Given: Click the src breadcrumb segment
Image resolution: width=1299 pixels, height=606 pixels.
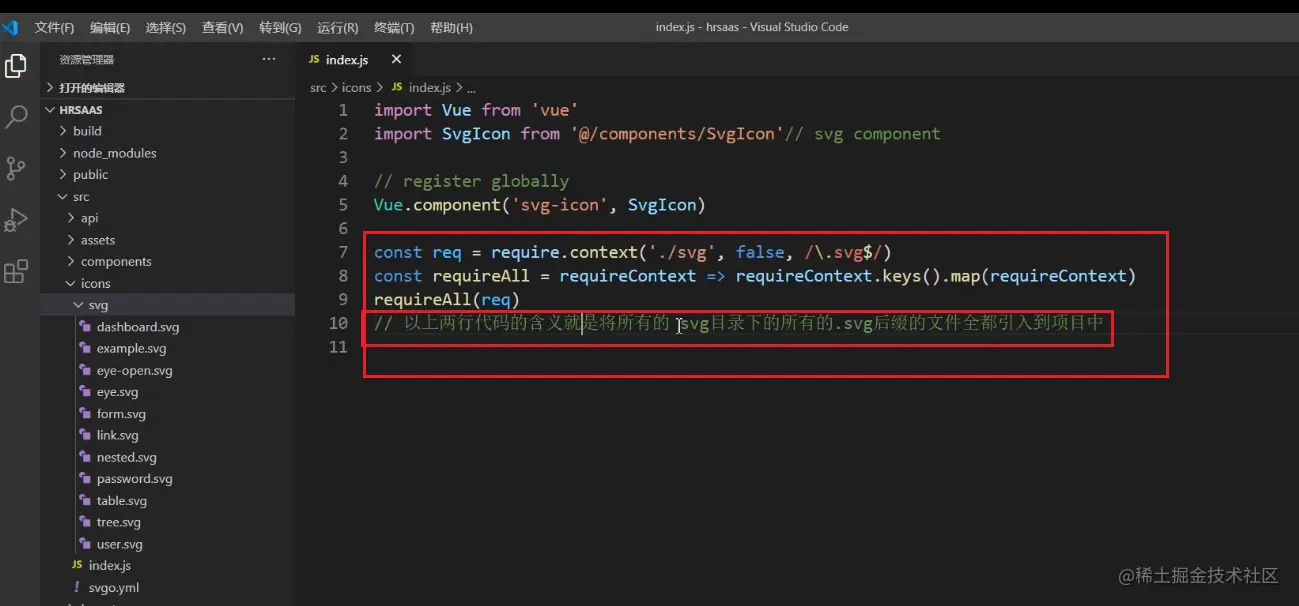Looking at the screenshot, I should pos(318,88).
